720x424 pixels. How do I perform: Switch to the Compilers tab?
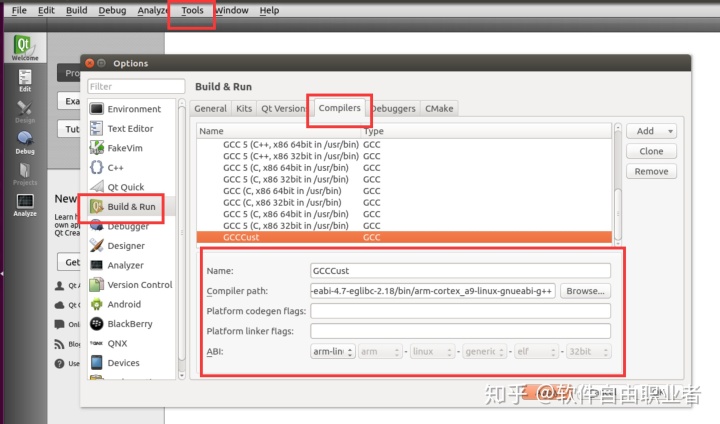click(339, 108)
